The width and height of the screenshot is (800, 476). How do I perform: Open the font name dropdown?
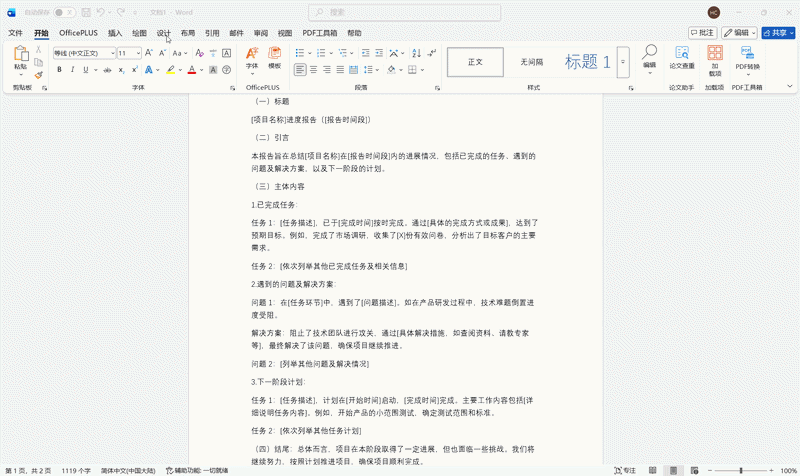pyautogui.click(x=112, y=53)
